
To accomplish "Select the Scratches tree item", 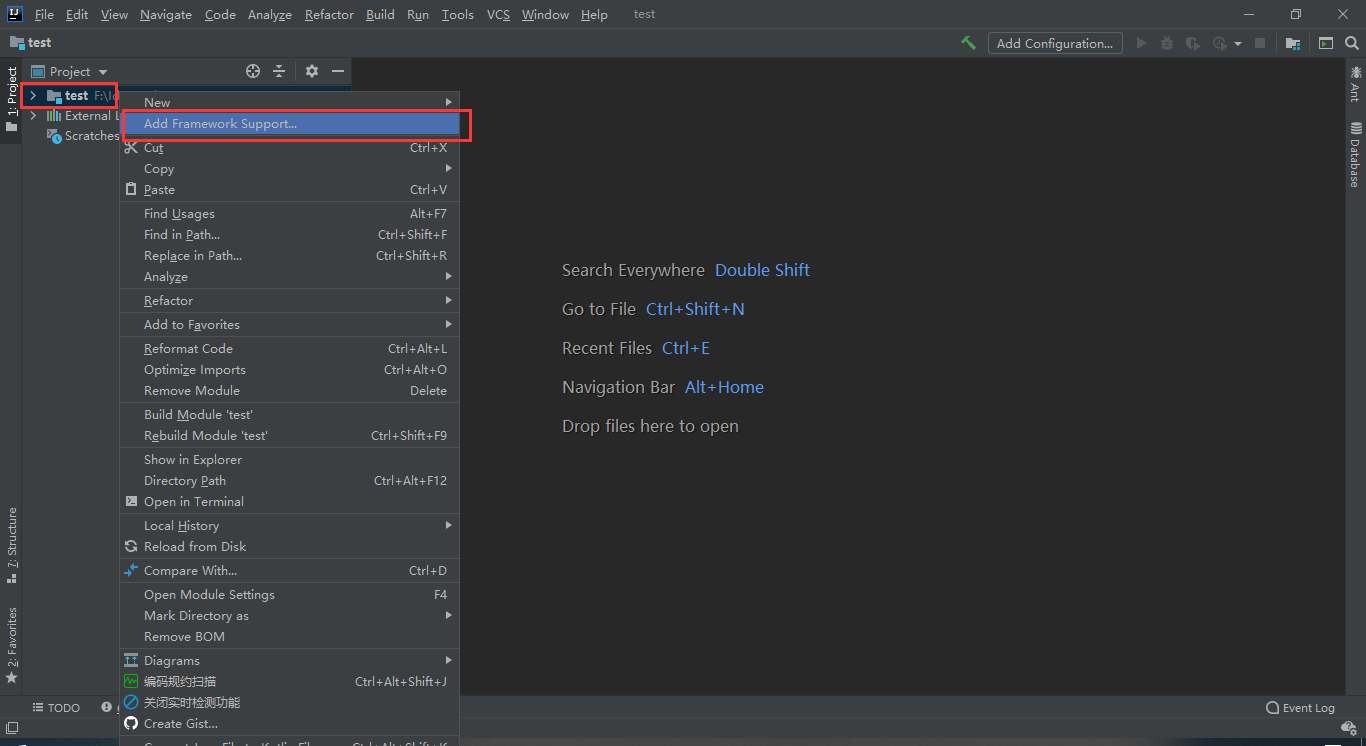I will 83,136.
